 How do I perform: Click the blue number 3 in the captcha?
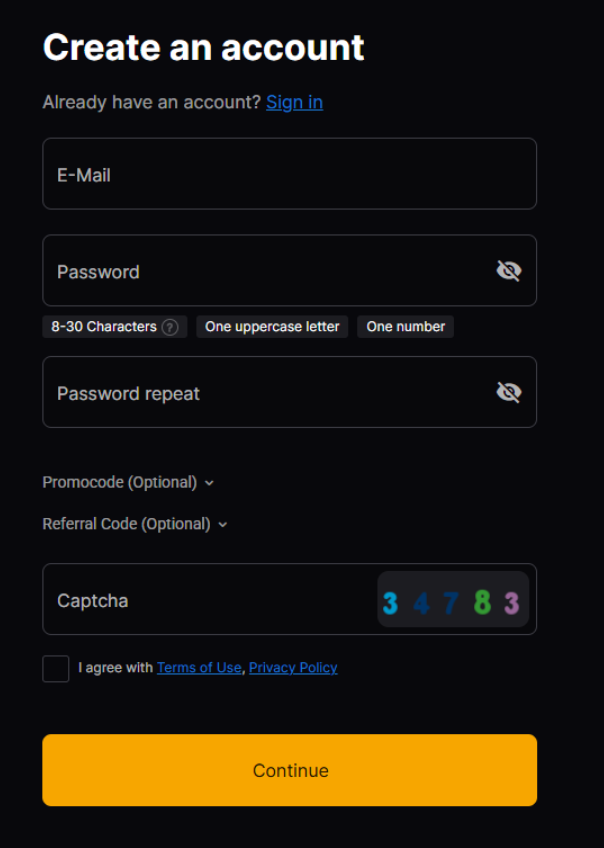pyautogui.click(x=389, y=600)
